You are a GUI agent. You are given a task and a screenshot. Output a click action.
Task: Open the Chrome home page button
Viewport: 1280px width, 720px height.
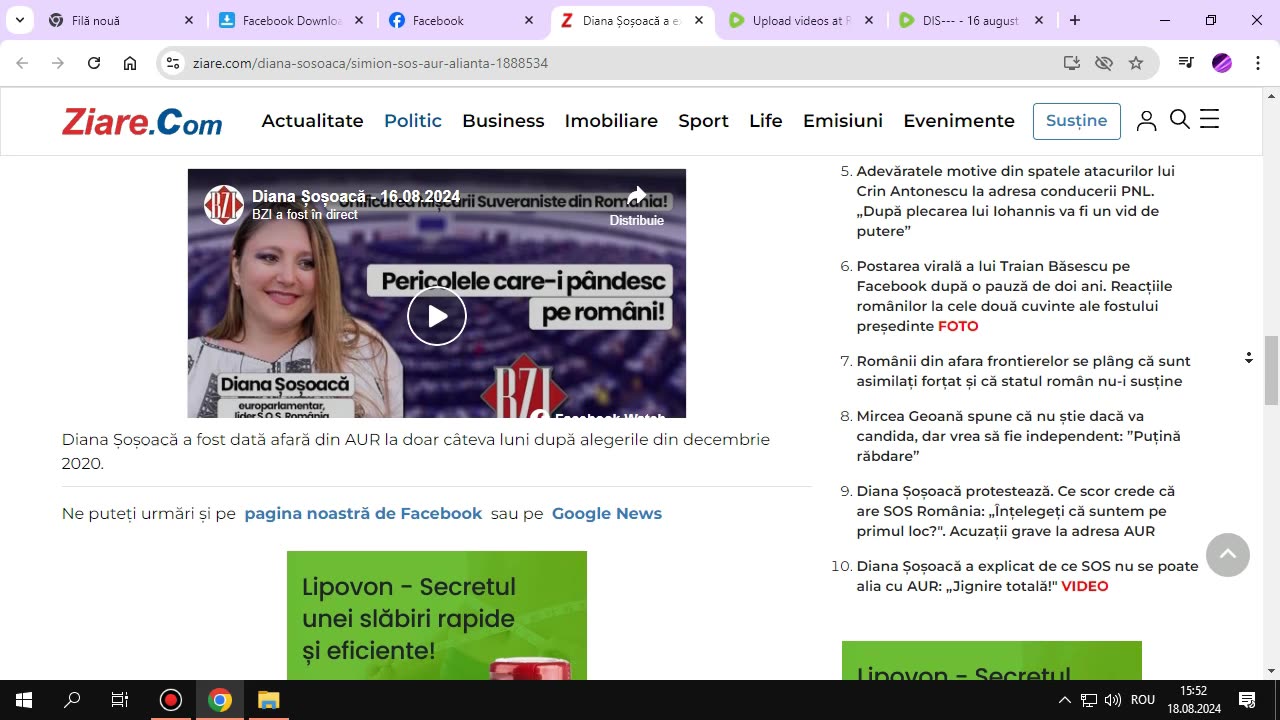point(130,63)
